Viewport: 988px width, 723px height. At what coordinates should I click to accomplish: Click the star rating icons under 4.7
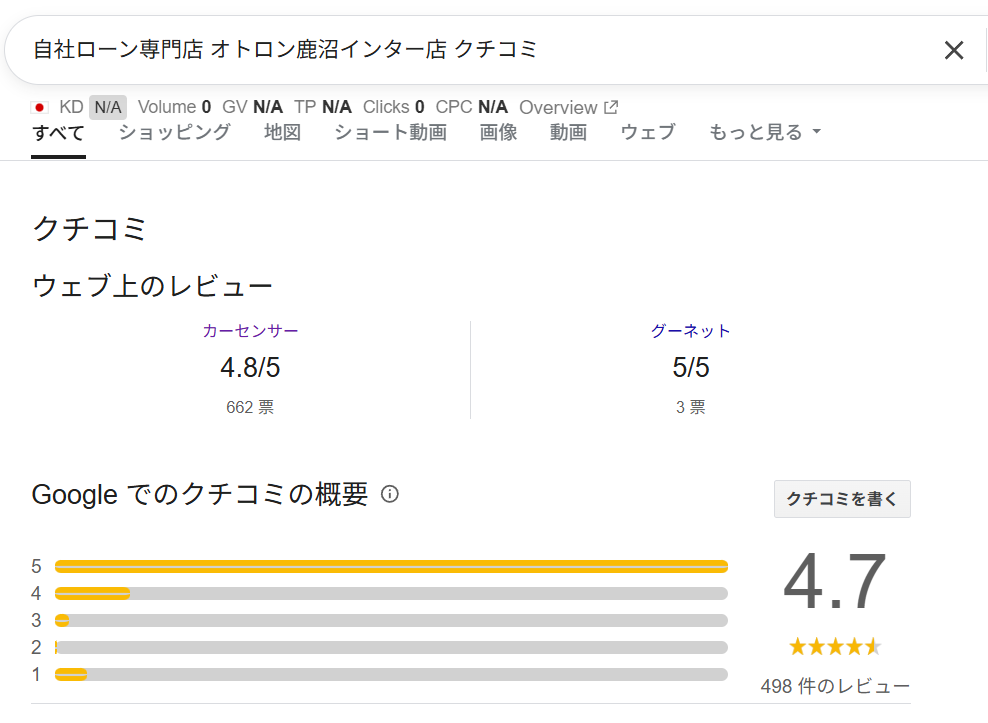[x=835, y=646]
